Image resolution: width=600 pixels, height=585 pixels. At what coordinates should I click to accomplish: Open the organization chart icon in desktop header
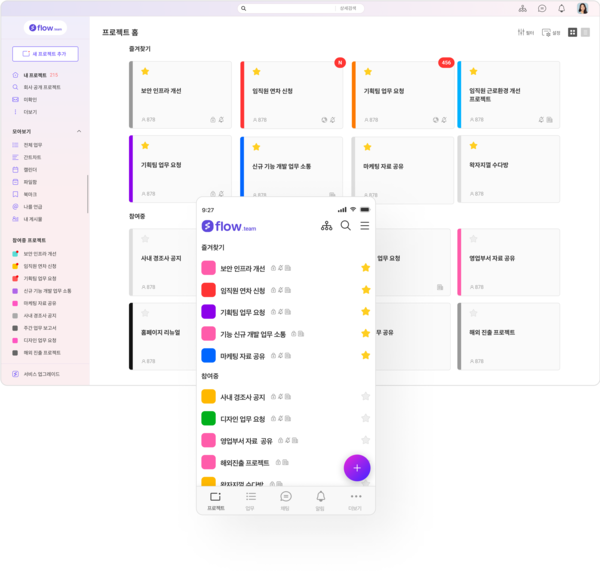point(522,8)
